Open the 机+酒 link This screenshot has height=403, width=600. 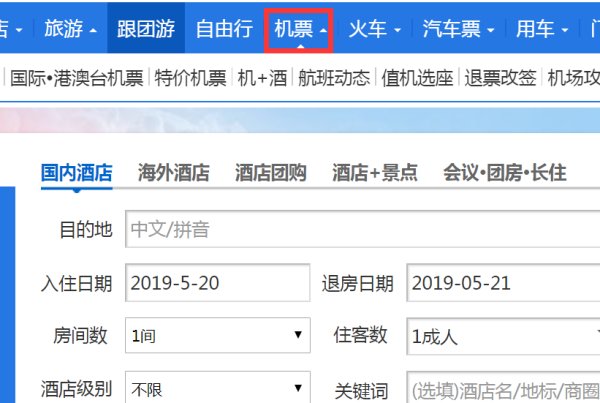(x=262, y=78)
